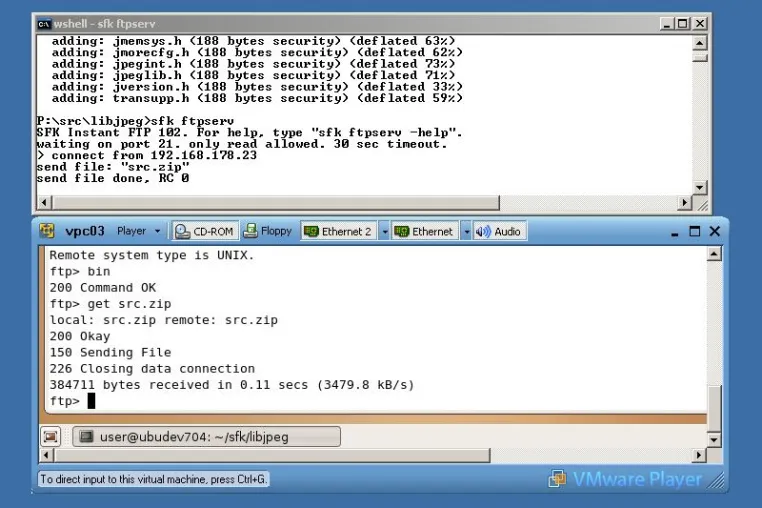
Task: Click the user@ubudev704 terminal taskbar button
Action: point(207,437)
